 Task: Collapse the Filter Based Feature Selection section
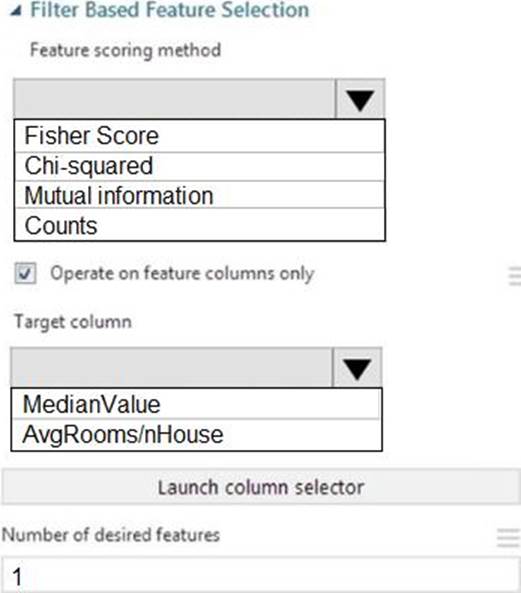click(16, 10)
